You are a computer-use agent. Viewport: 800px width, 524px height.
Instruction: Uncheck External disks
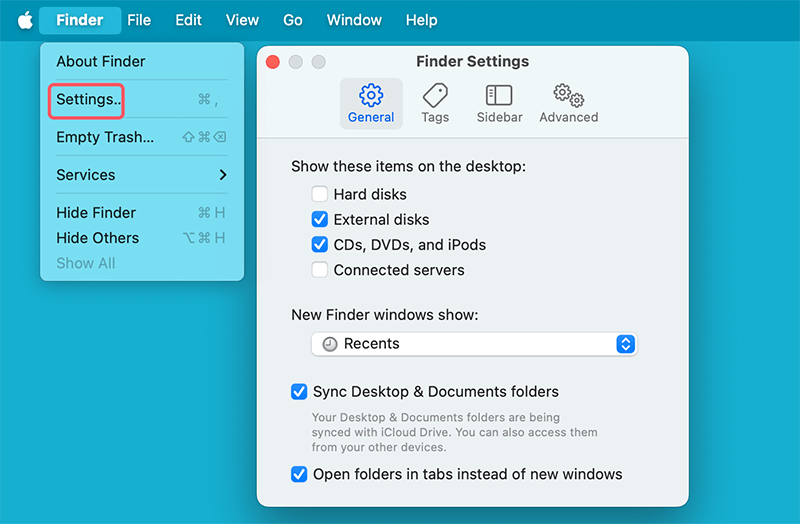(319, 219)
